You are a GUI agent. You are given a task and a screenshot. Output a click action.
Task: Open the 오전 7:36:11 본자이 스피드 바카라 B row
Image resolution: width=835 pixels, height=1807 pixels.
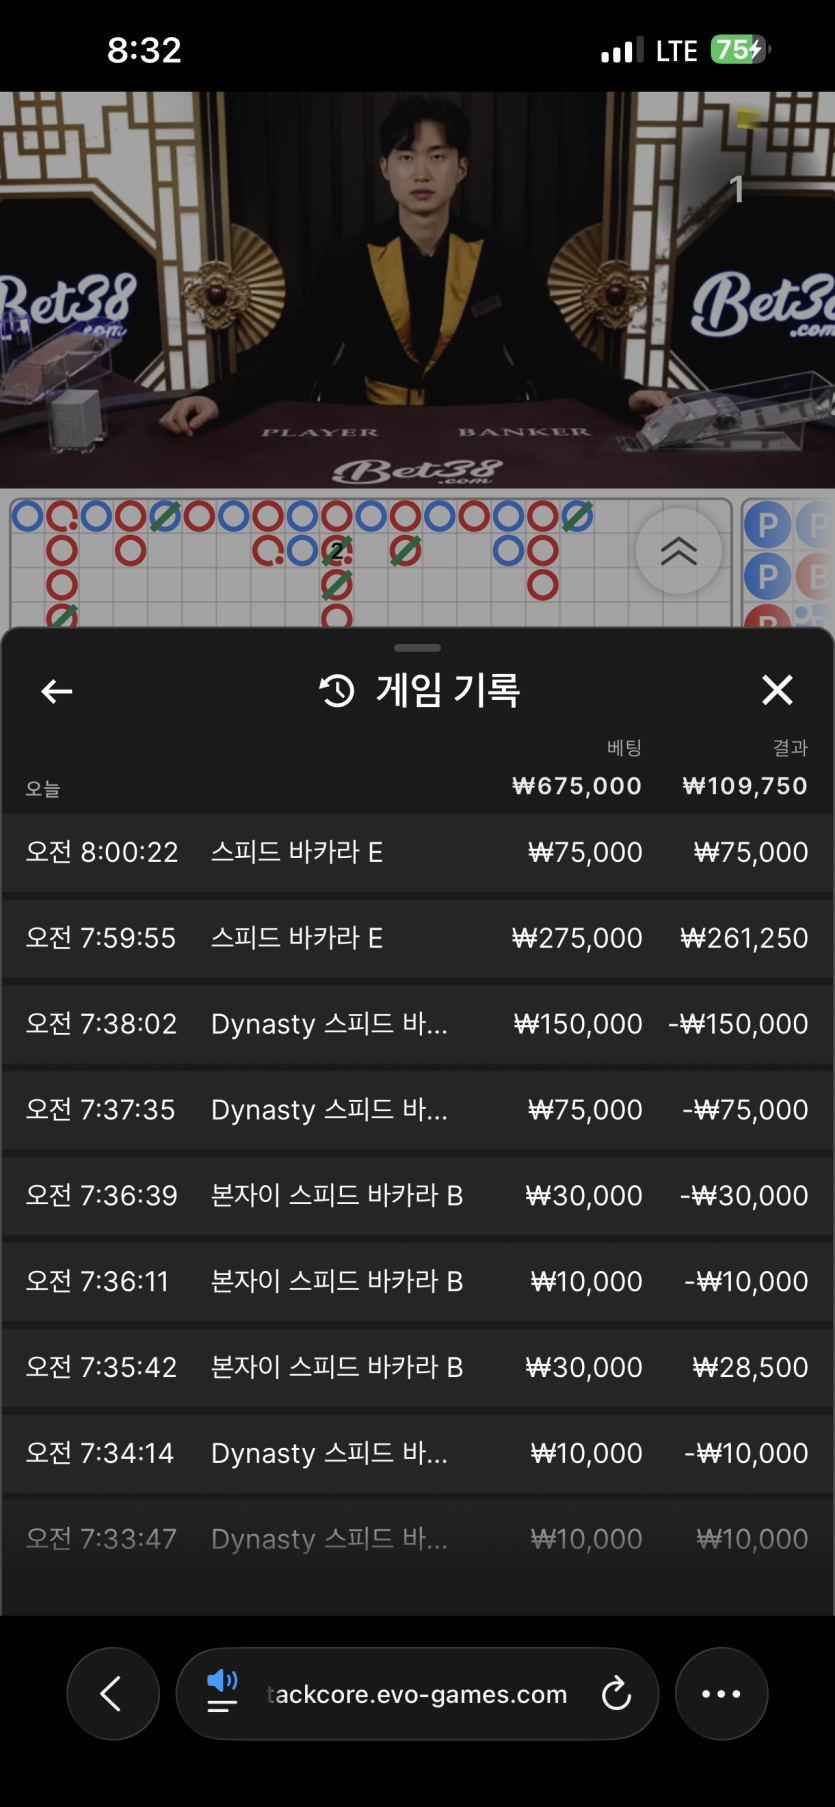(x=417, y=1282)
